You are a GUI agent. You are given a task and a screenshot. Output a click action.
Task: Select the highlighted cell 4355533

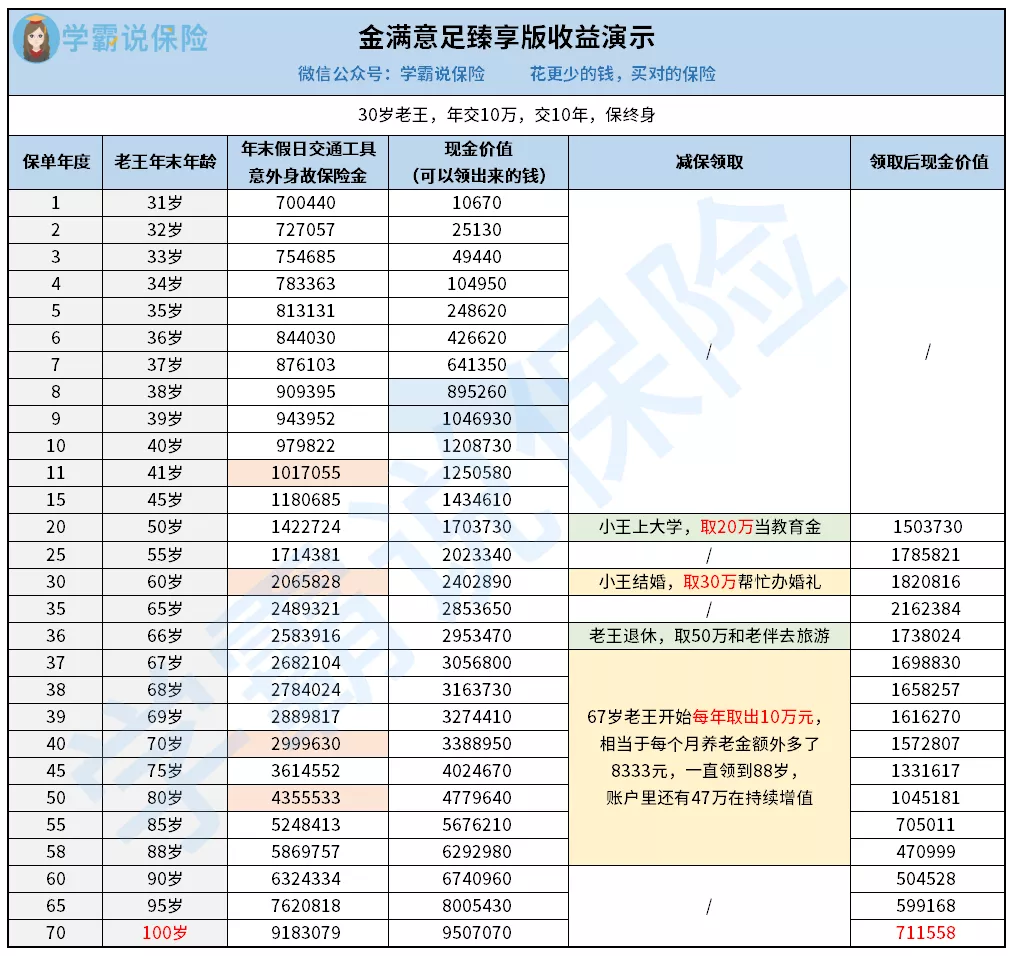click(x=306, y=798)
